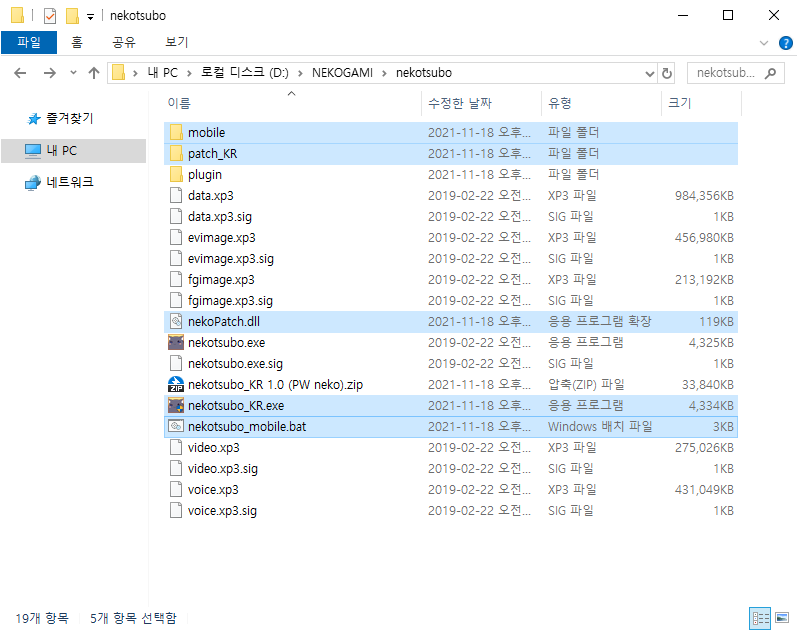Screen dimensions: 798x631
Task: Open the 파일 menu tab
Action: pyautogui.click(x=29, y=42)
